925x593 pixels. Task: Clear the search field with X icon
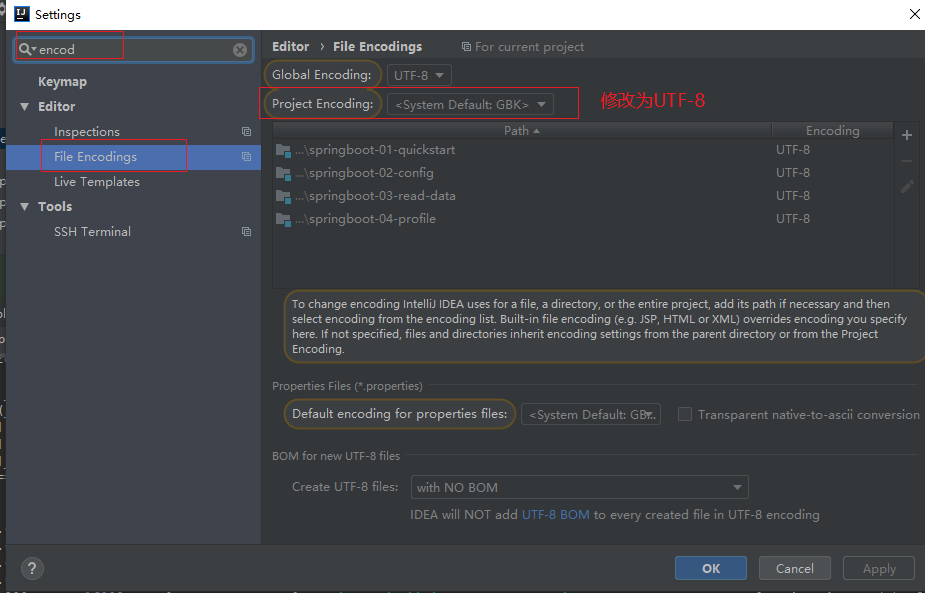tap(240, 50)
